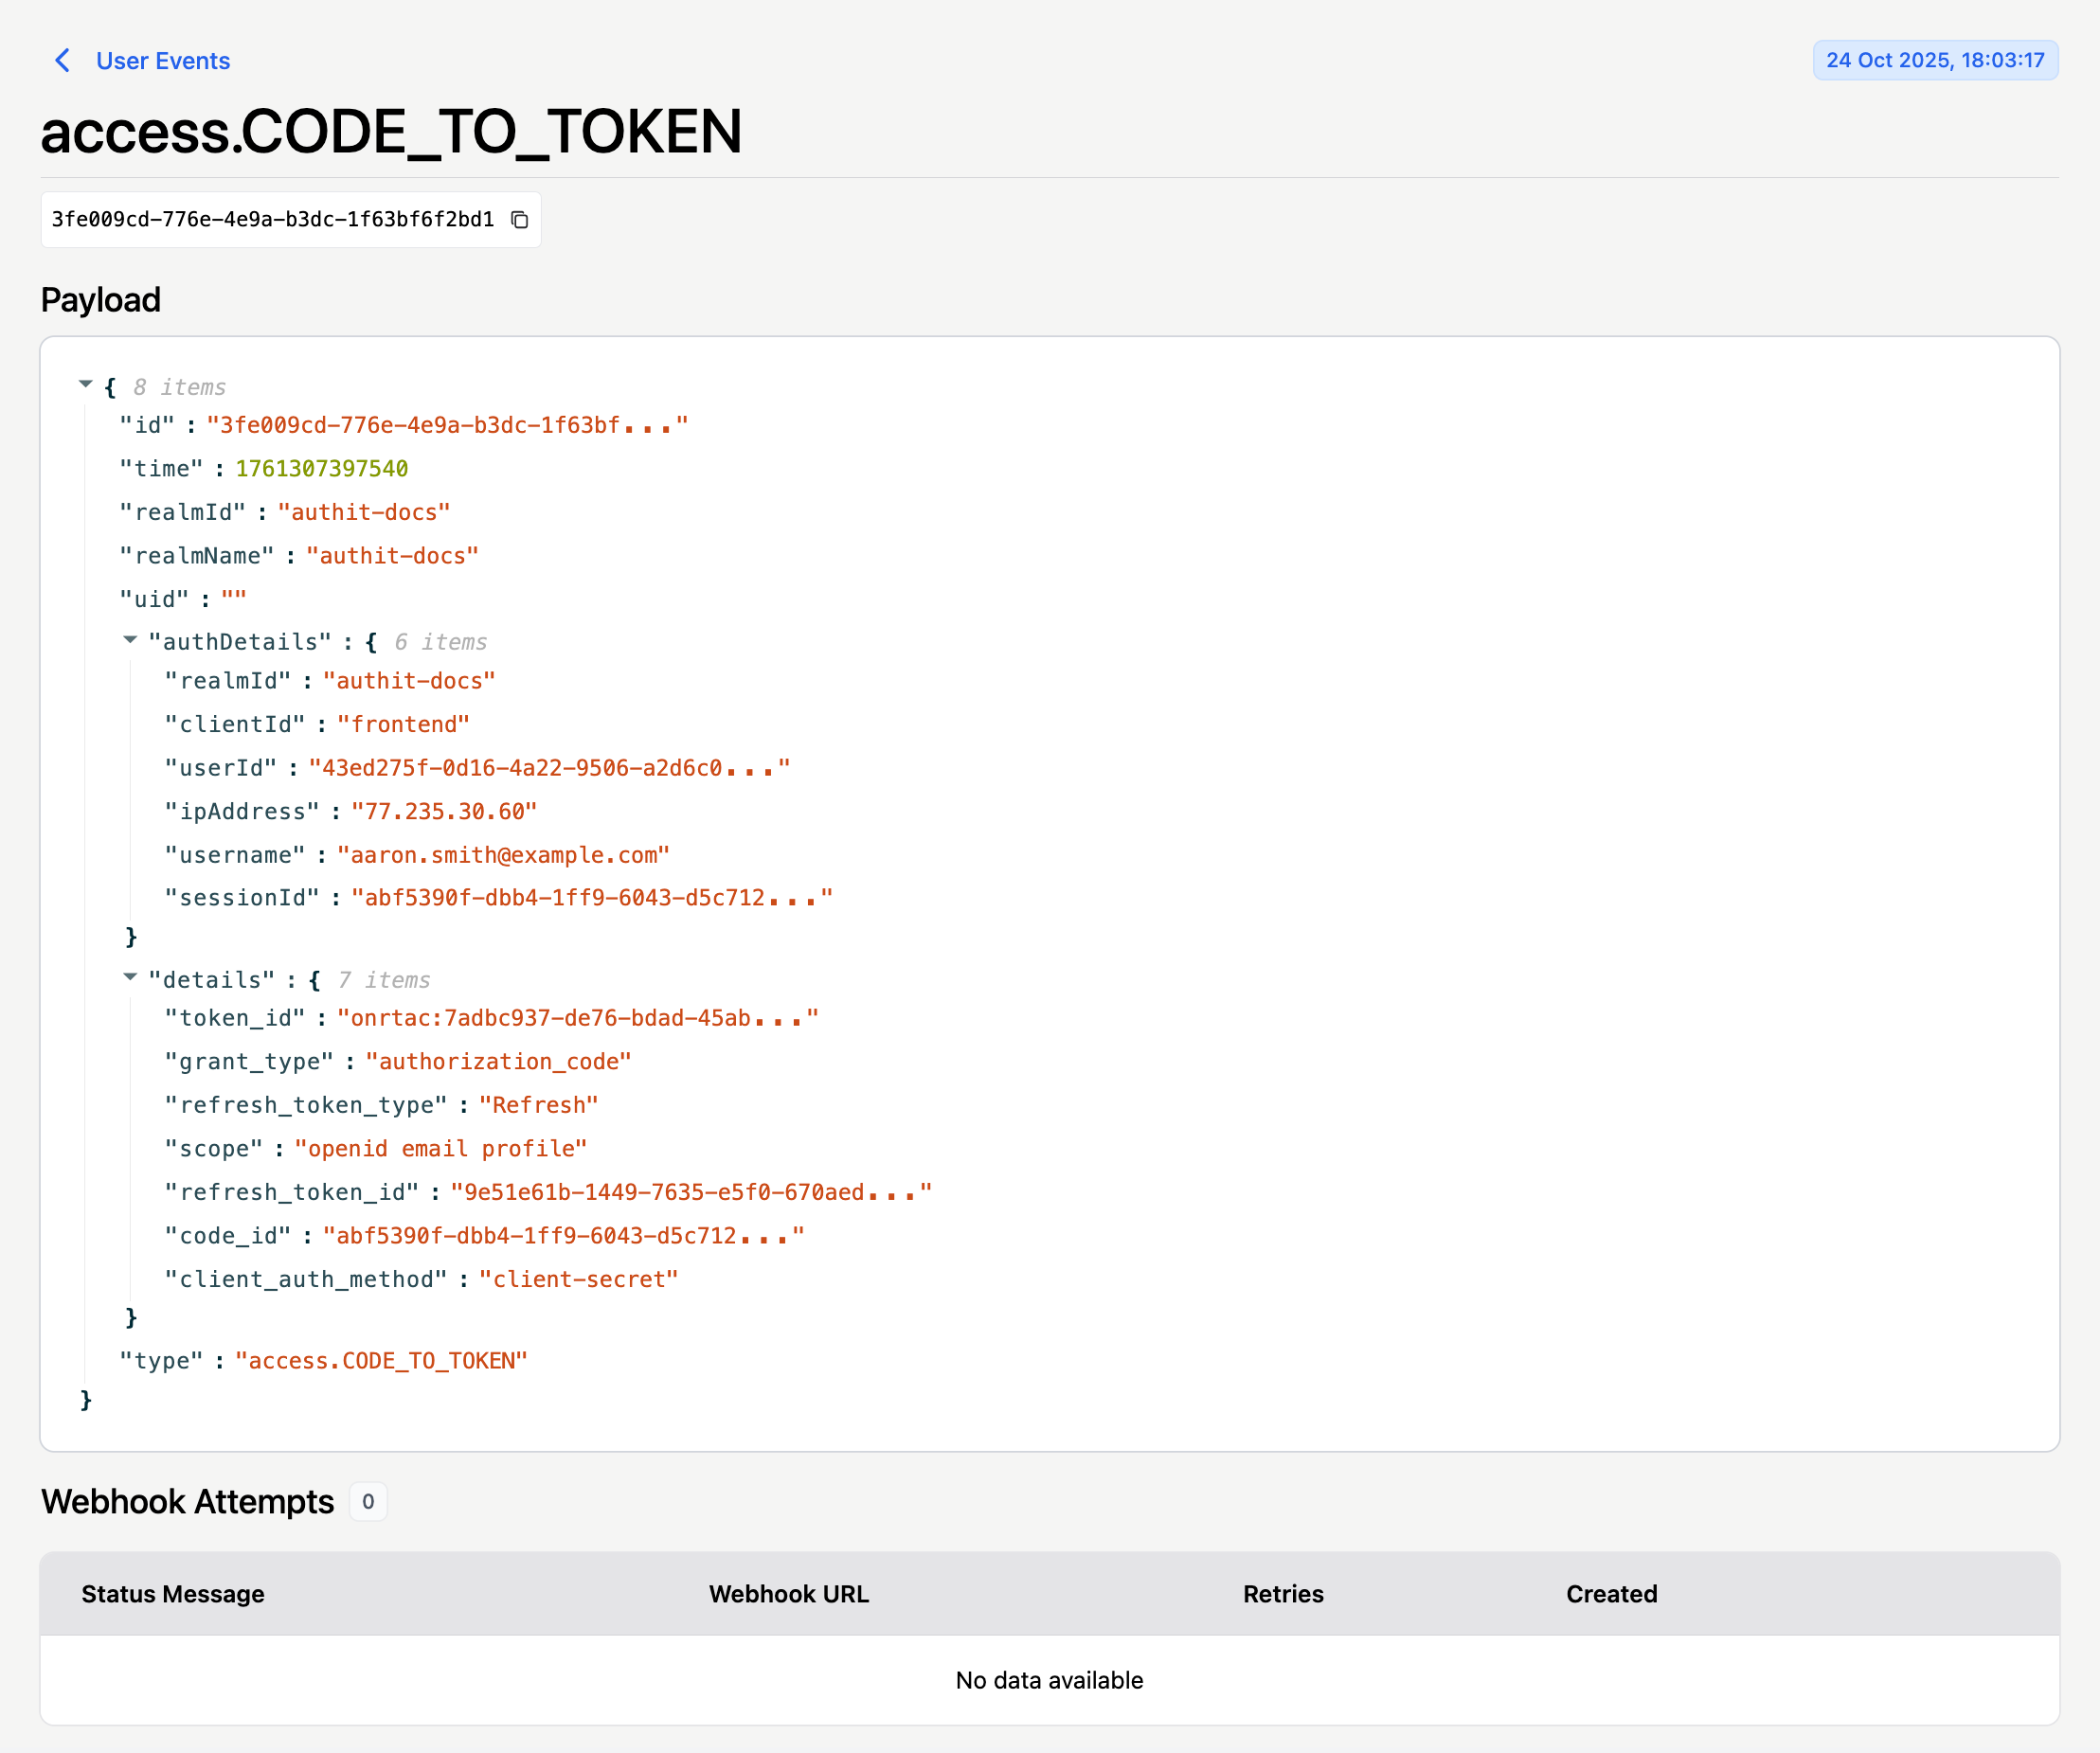Collapse the root JSON object
Viewport: 2100px width, 1753px height.
coord(86,385)
